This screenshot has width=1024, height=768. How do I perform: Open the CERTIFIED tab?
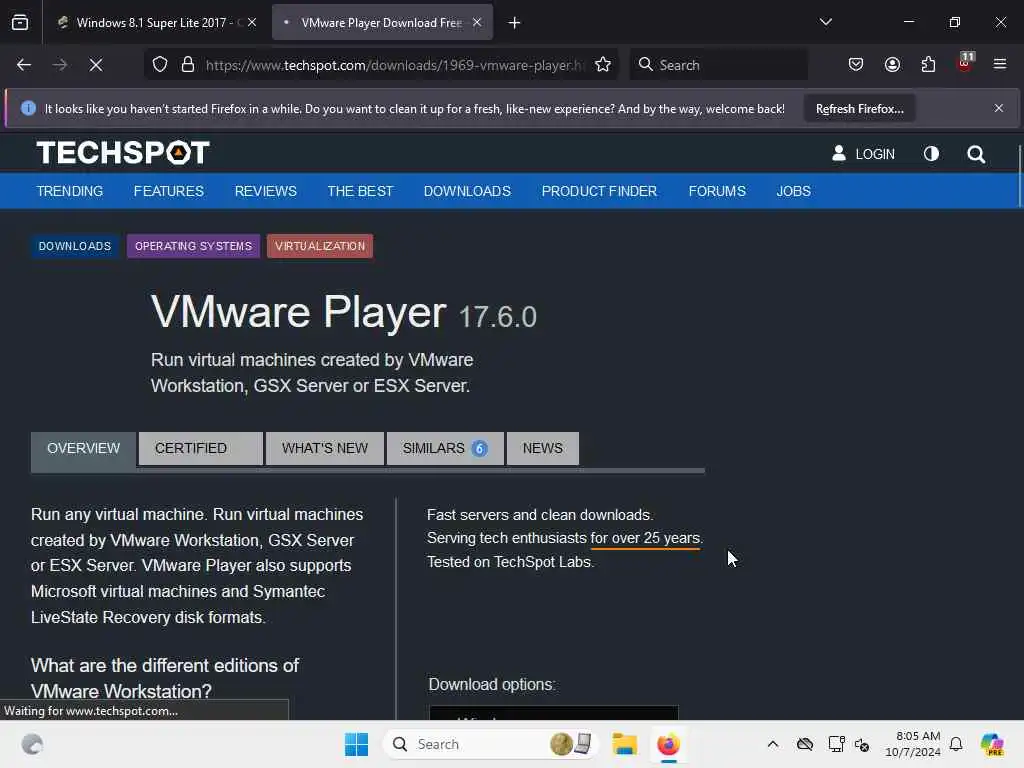point(200,449)
